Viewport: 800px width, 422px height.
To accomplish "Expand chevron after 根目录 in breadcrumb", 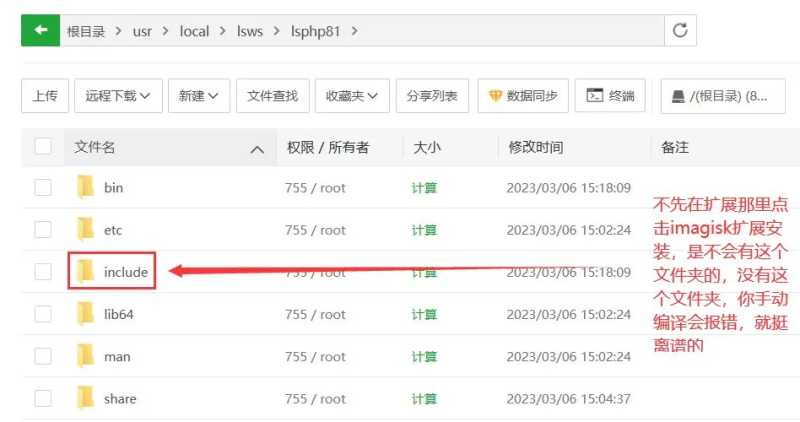I will pos(118,31).
